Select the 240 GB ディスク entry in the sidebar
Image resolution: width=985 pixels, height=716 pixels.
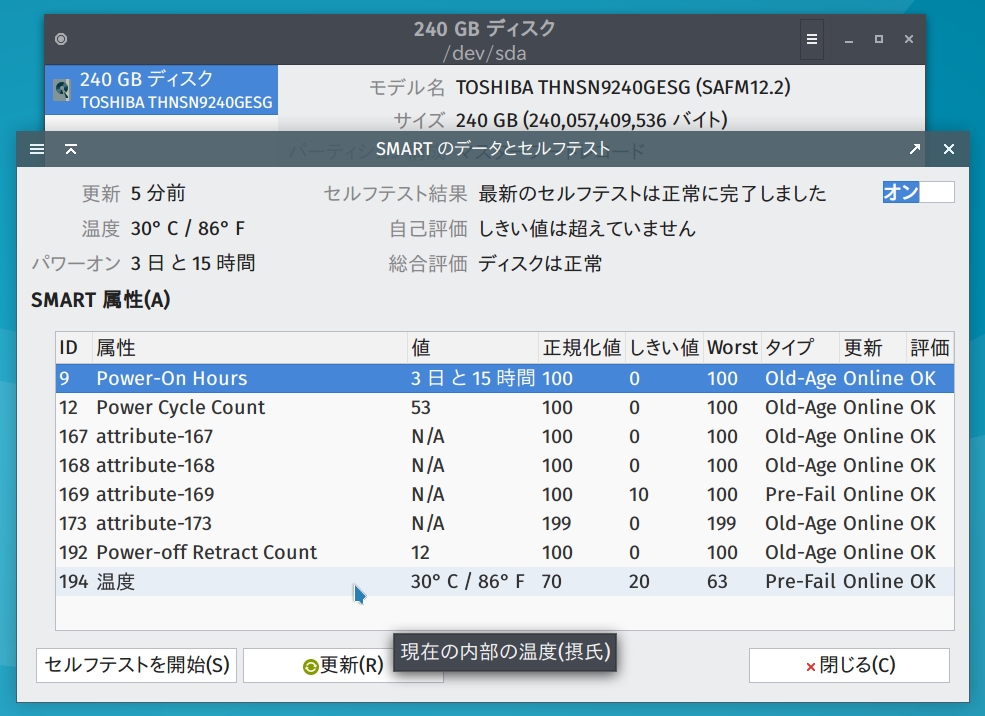(x=161, y=90)
